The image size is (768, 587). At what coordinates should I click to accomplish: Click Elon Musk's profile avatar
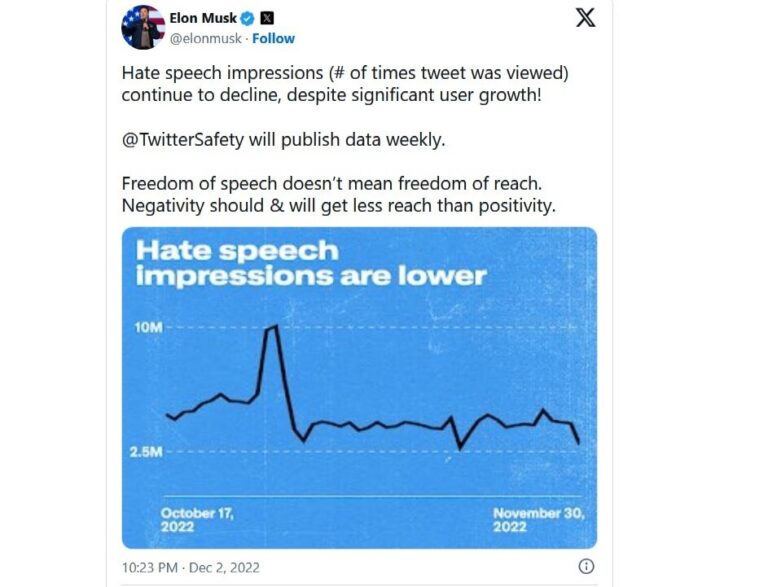tap(143, 27)
